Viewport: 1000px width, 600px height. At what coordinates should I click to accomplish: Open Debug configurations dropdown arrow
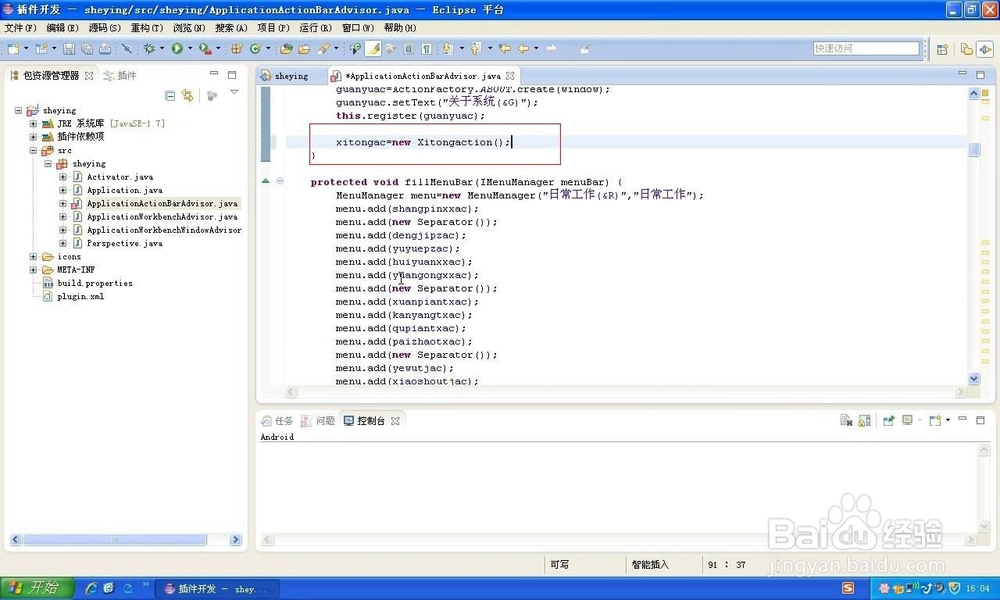(161, 48)
